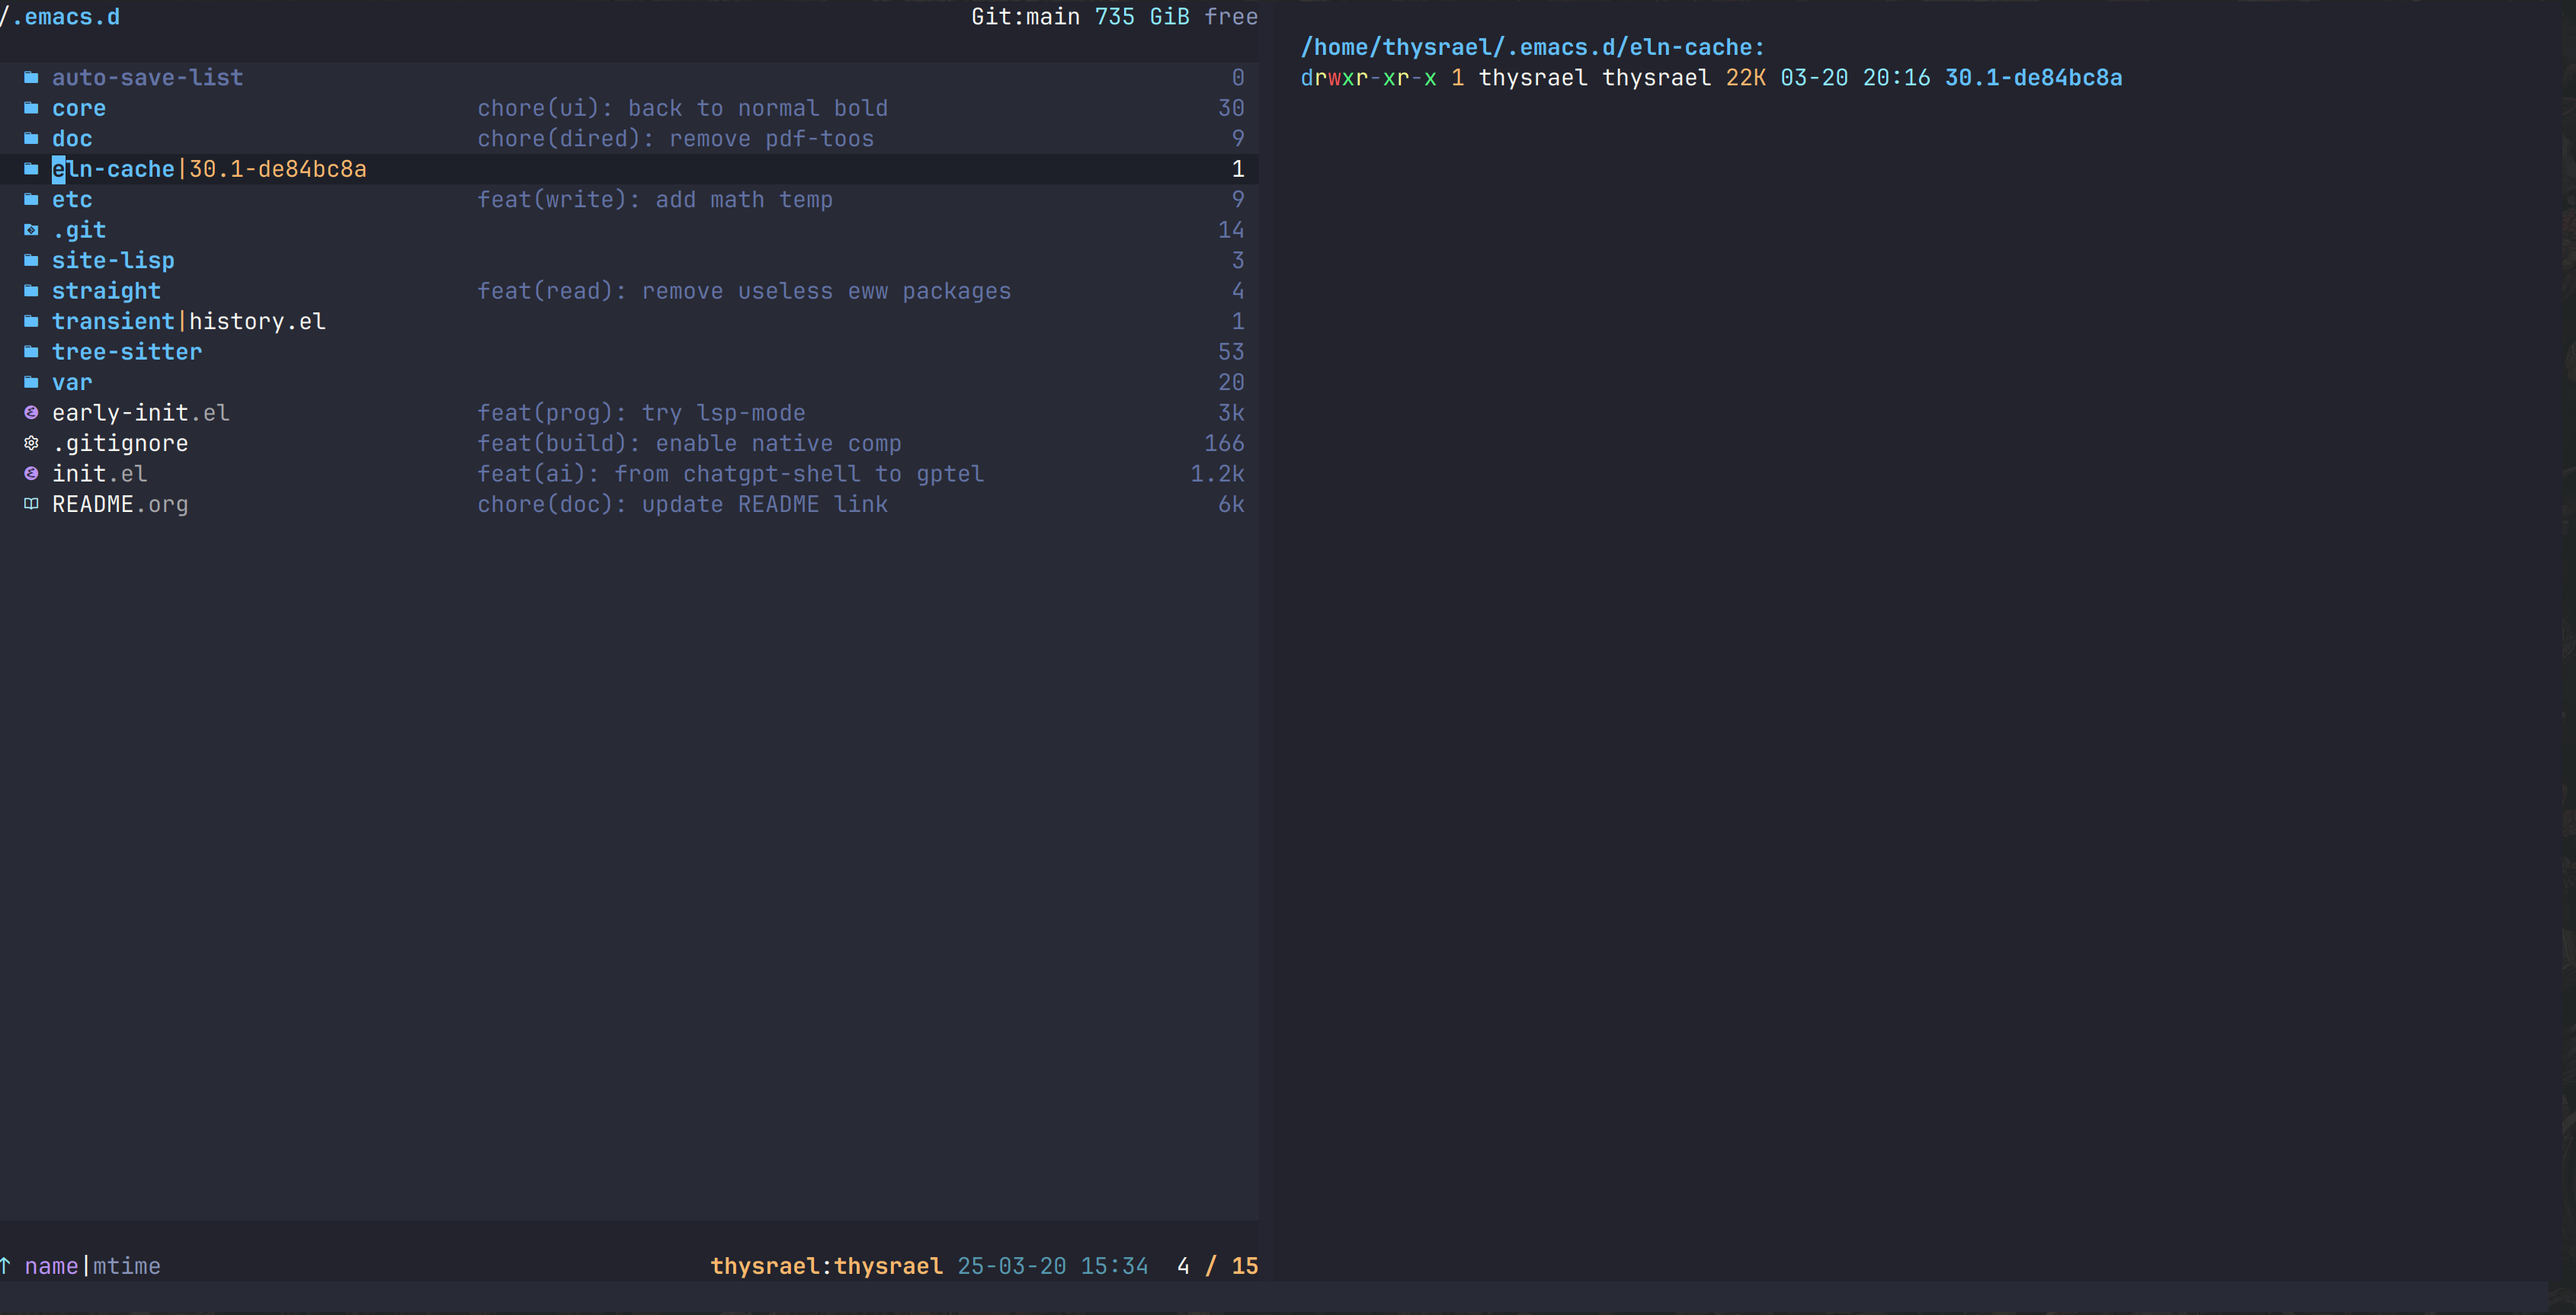Click the folder icon beside tree-sitter
The height and width of the screenshot is (1315, 2576).
tap(31, 352)
